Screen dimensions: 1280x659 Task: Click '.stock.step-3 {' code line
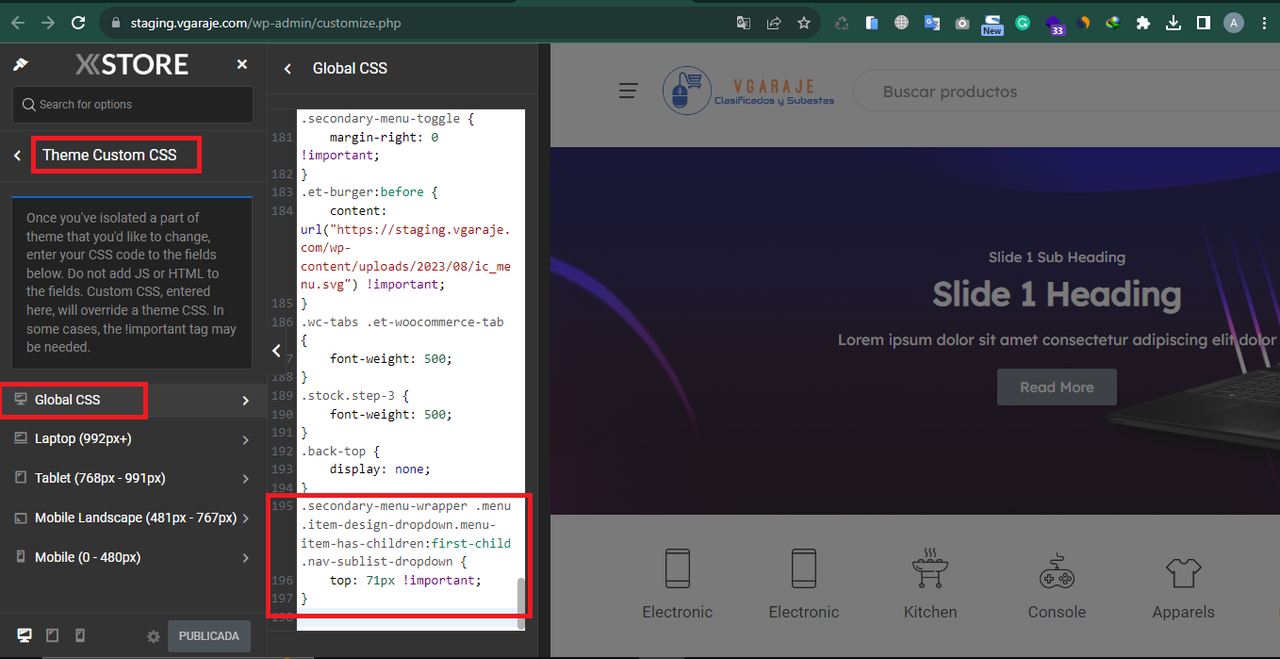pyautogui.click(x=354, y=395)
